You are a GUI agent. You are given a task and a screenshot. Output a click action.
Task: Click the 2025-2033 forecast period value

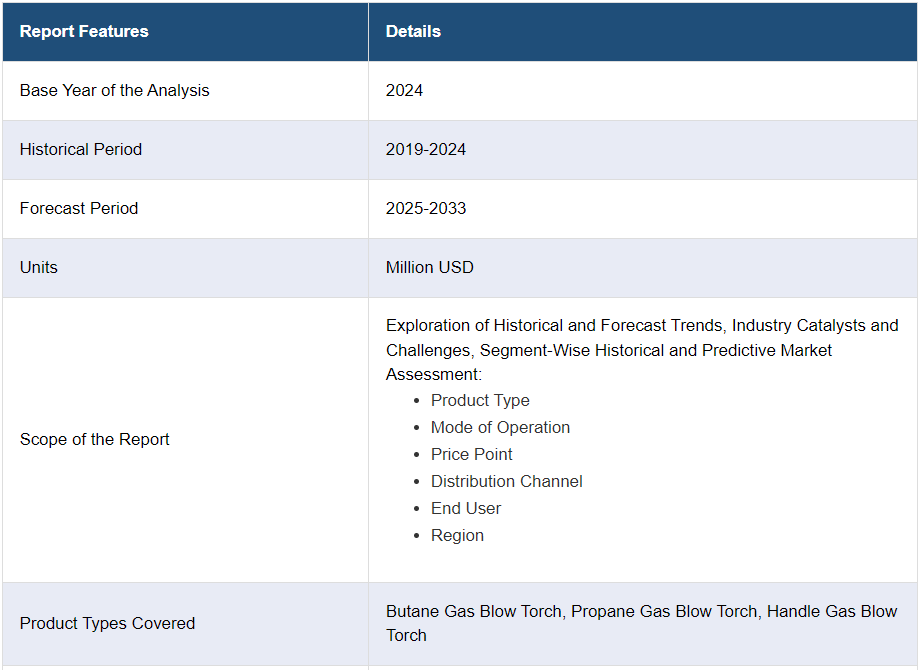426,208
